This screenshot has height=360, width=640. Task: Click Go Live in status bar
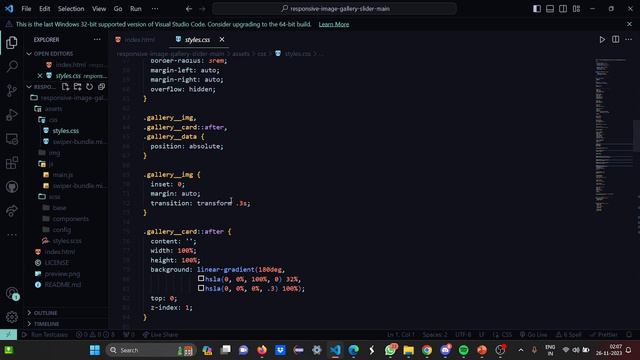click(533, 335)
